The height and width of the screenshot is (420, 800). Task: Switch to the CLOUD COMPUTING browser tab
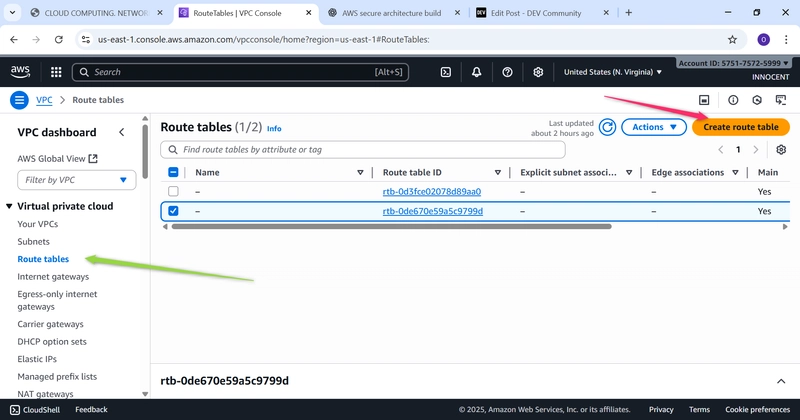pyautogui.click(x=96, y=13)
